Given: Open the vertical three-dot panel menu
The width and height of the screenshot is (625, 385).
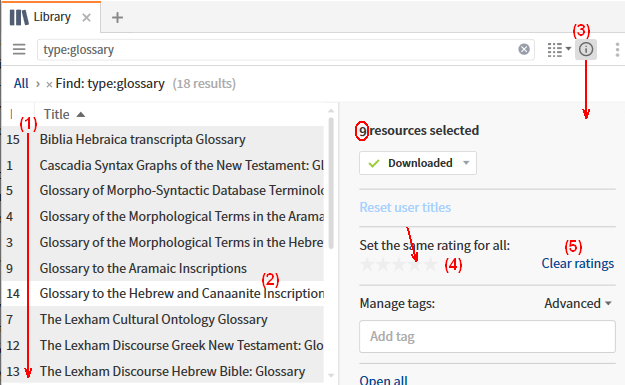Looking at the screenshot, I should (617, 50).
